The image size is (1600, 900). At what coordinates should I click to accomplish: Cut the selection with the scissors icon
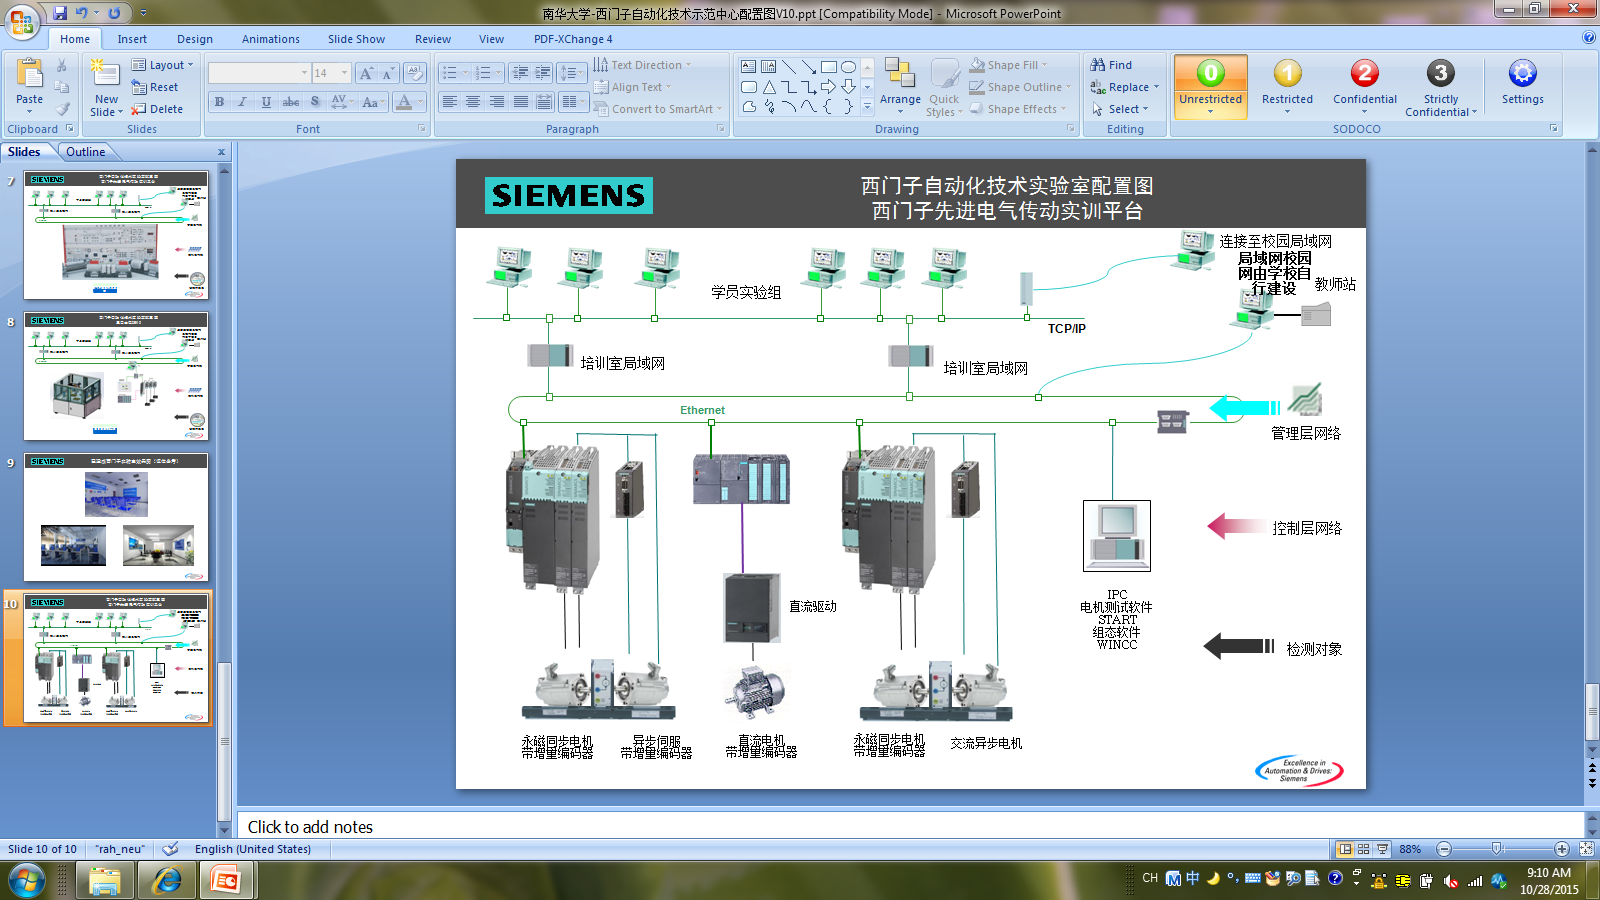[x=62, y=65]
